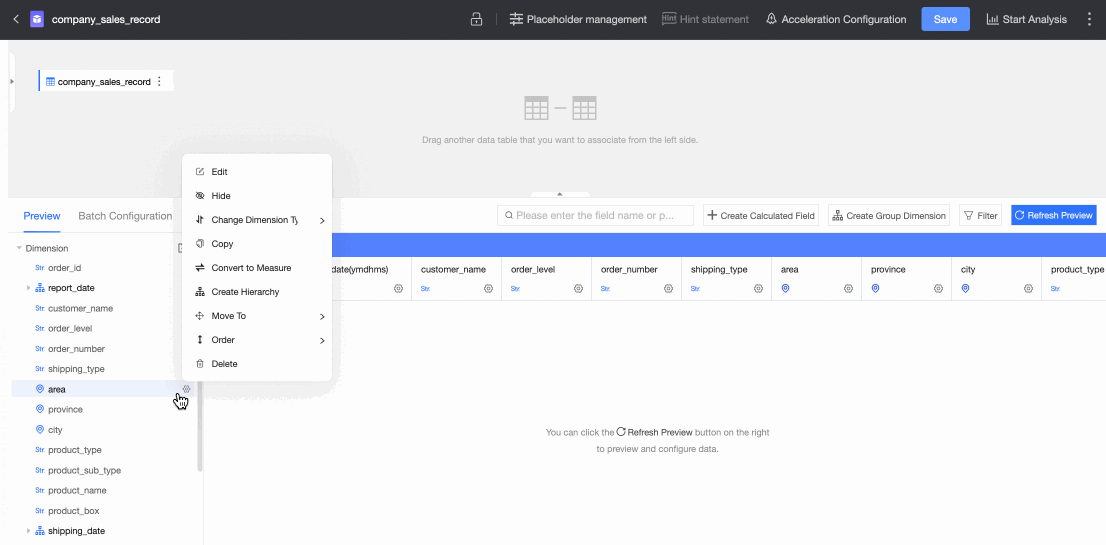Expand the shipping_date hierarchy
Screen dimensions: 1106x545
coord(28,530)
